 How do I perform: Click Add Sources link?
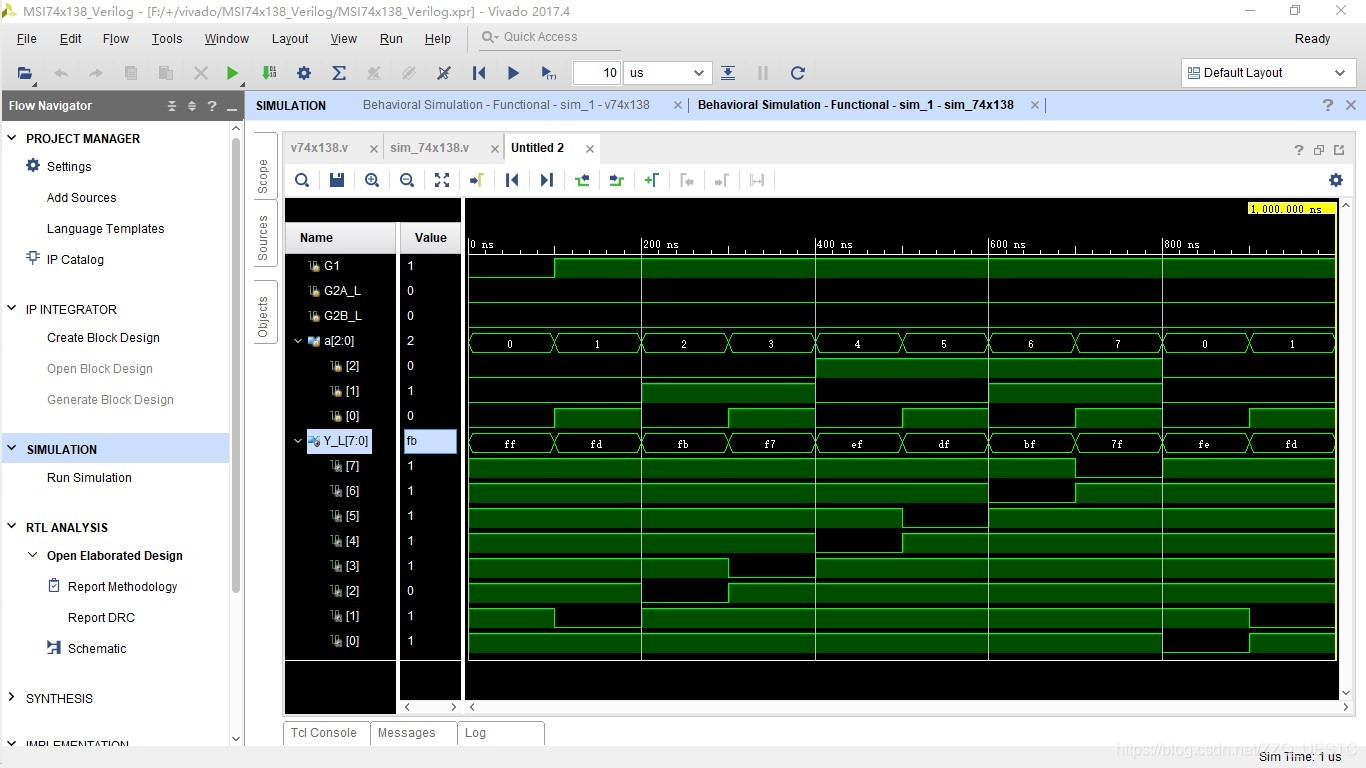point(81,198)
